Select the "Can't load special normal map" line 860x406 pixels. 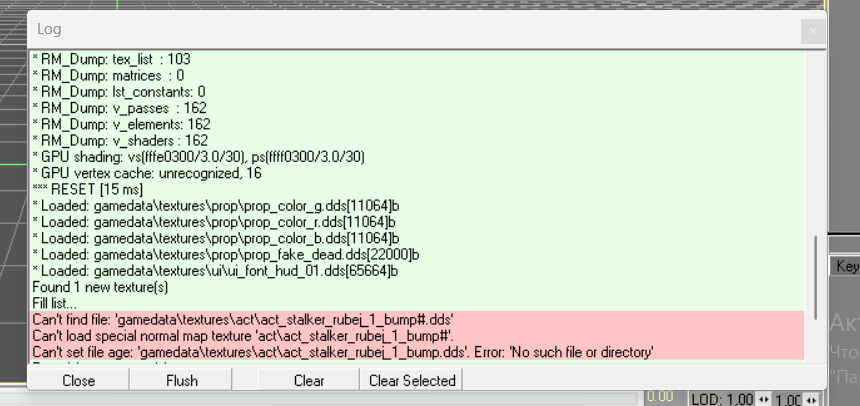[x=416, y=335]
